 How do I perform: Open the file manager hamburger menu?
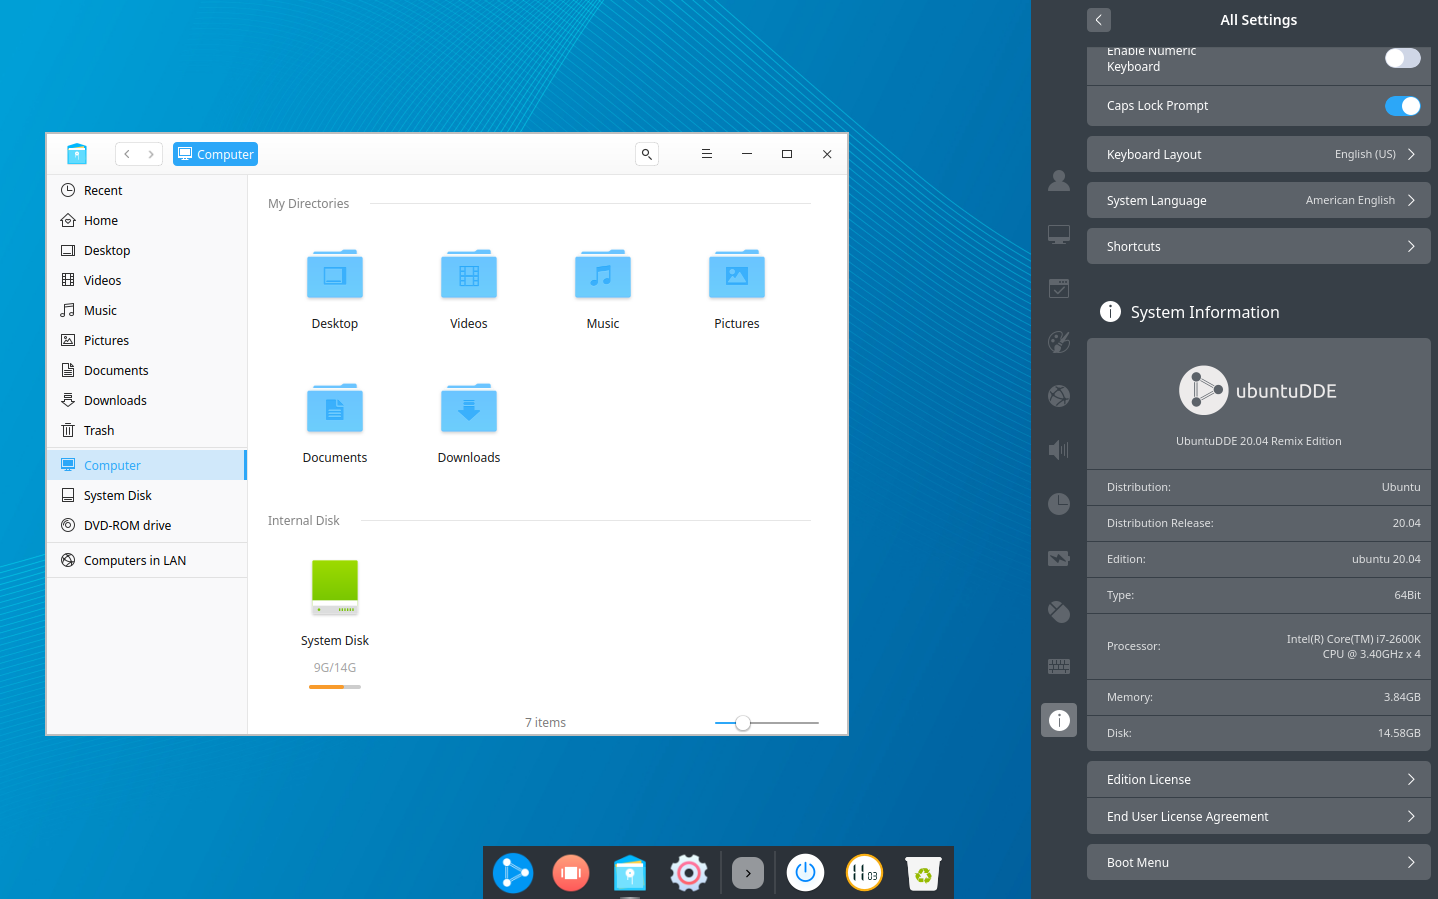tap(707, 154)
